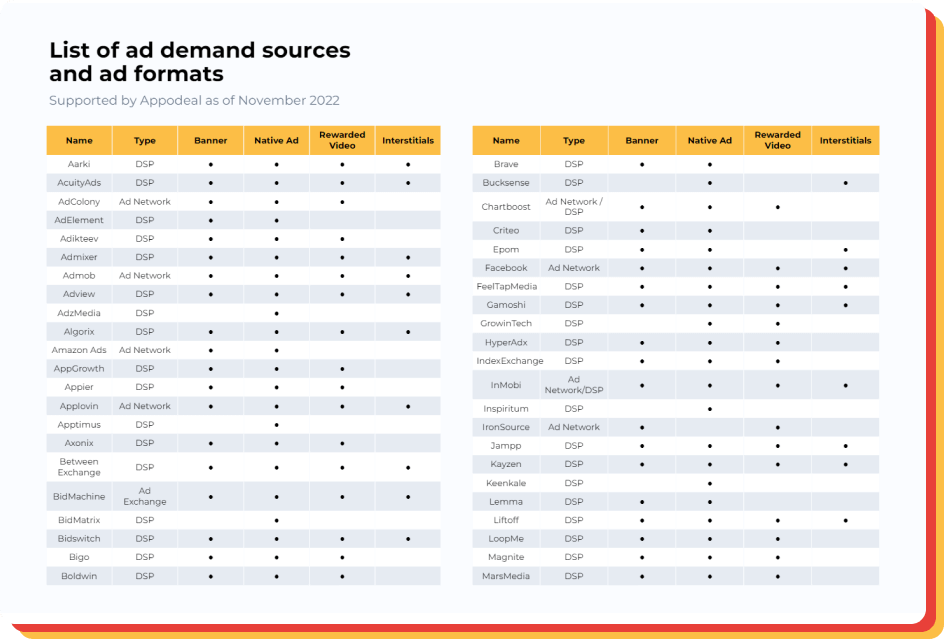944x639 pixels.
Task: Click the Bucksense name cell
Action: pos(506,183)
